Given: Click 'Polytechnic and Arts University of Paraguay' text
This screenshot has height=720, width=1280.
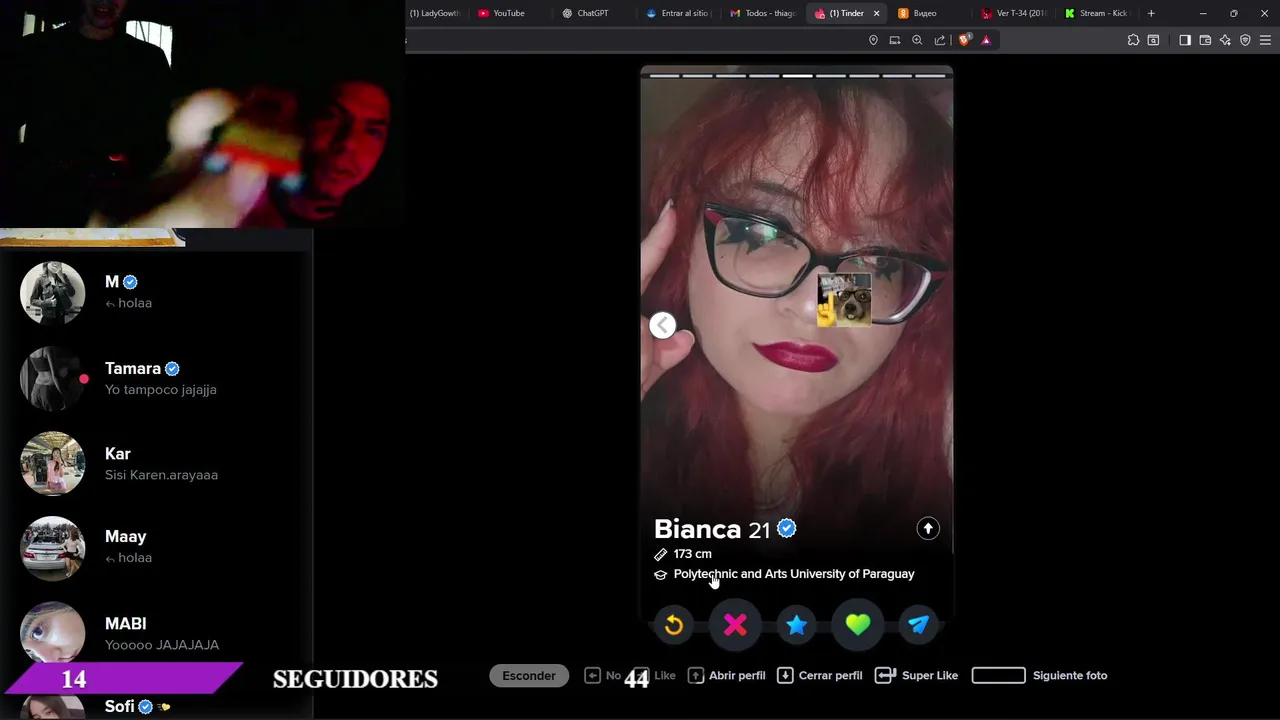Looking at the screenshot, I should coord(794,574).
